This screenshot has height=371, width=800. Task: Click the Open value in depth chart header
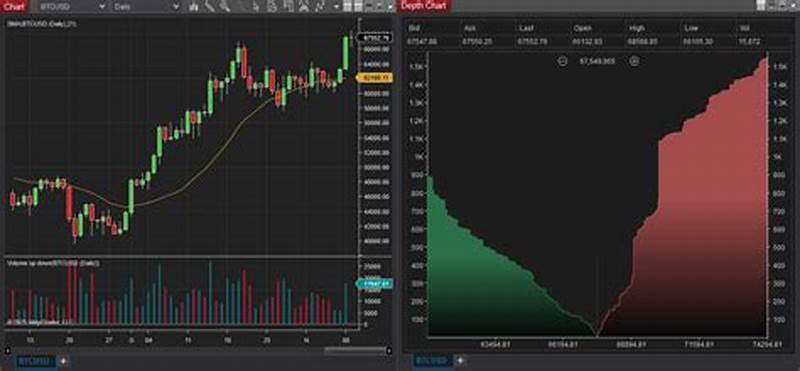coord(588,41)
